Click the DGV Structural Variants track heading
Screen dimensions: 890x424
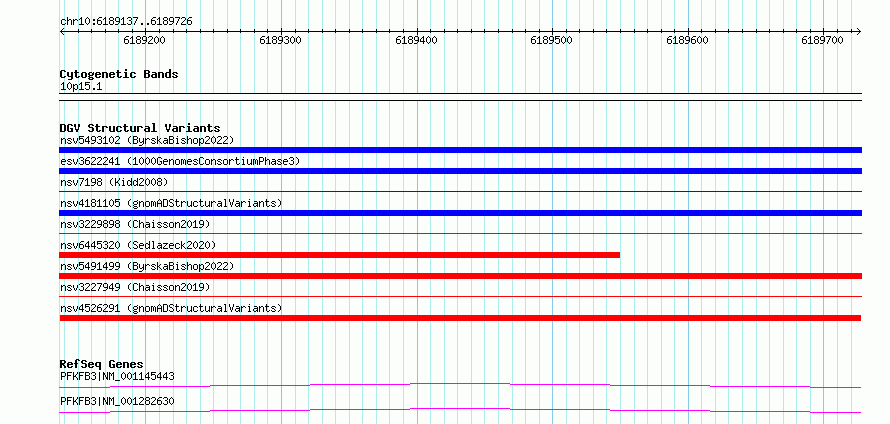click(140, 128)
